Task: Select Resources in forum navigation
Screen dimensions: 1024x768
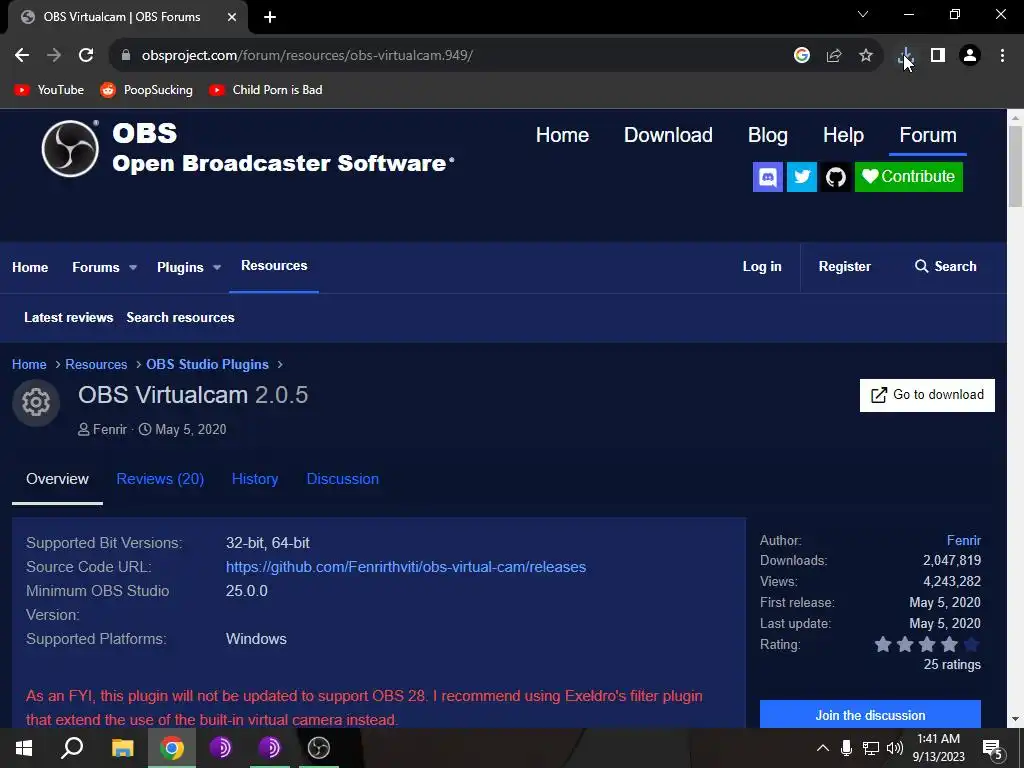Action: click(274, 266)
